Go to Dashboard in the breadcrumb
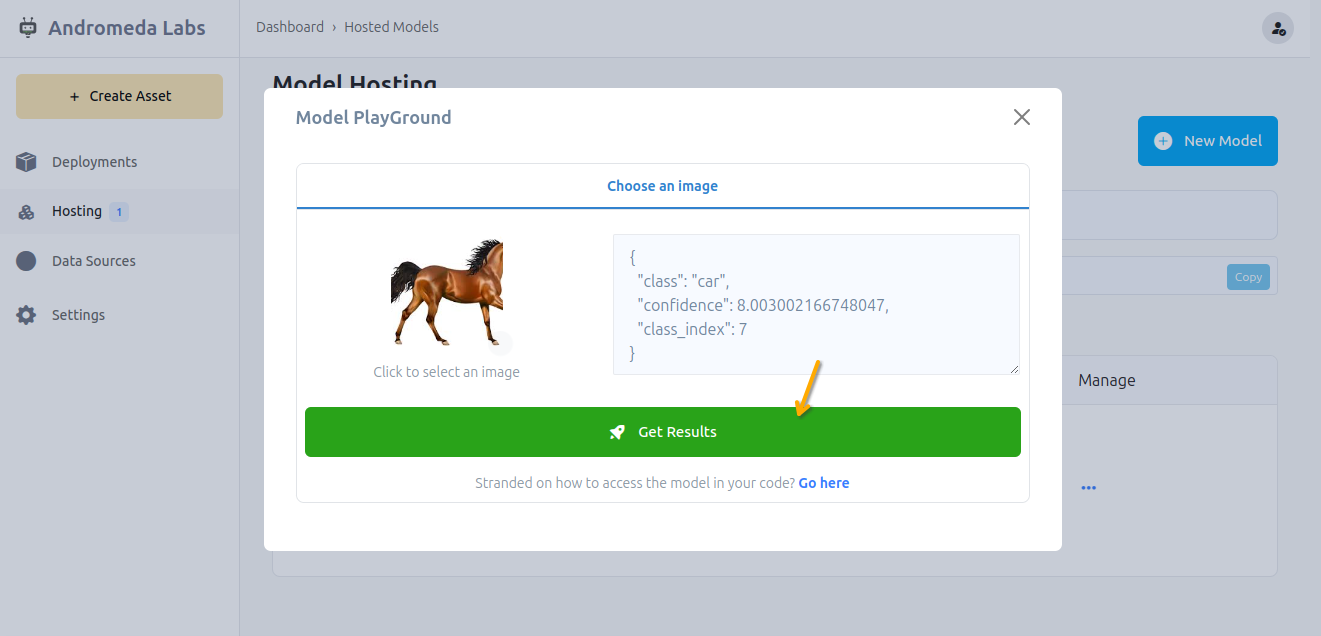 click(x=289, y=27)
